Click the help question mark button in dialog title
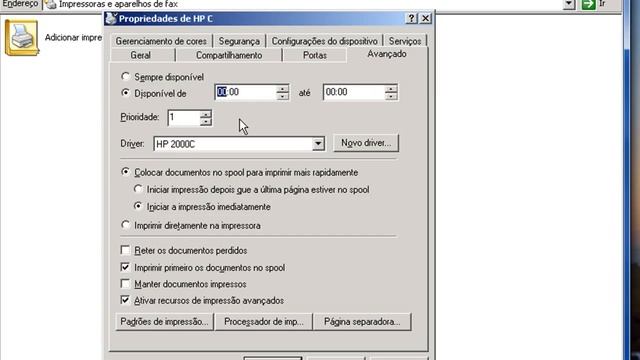 pyautogui.click(x=411, y=18)
